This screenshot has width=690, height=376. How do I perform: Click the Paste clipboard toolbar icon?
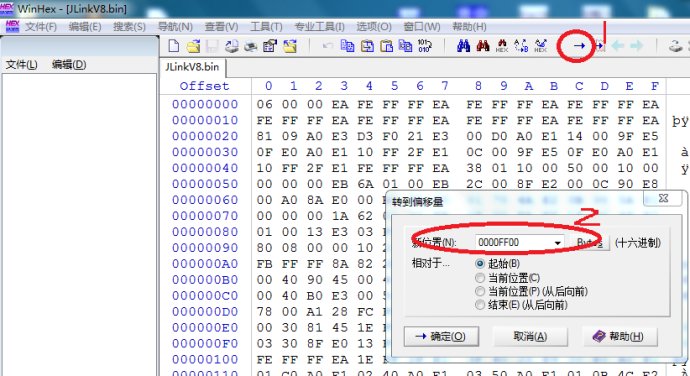(386, 46)
